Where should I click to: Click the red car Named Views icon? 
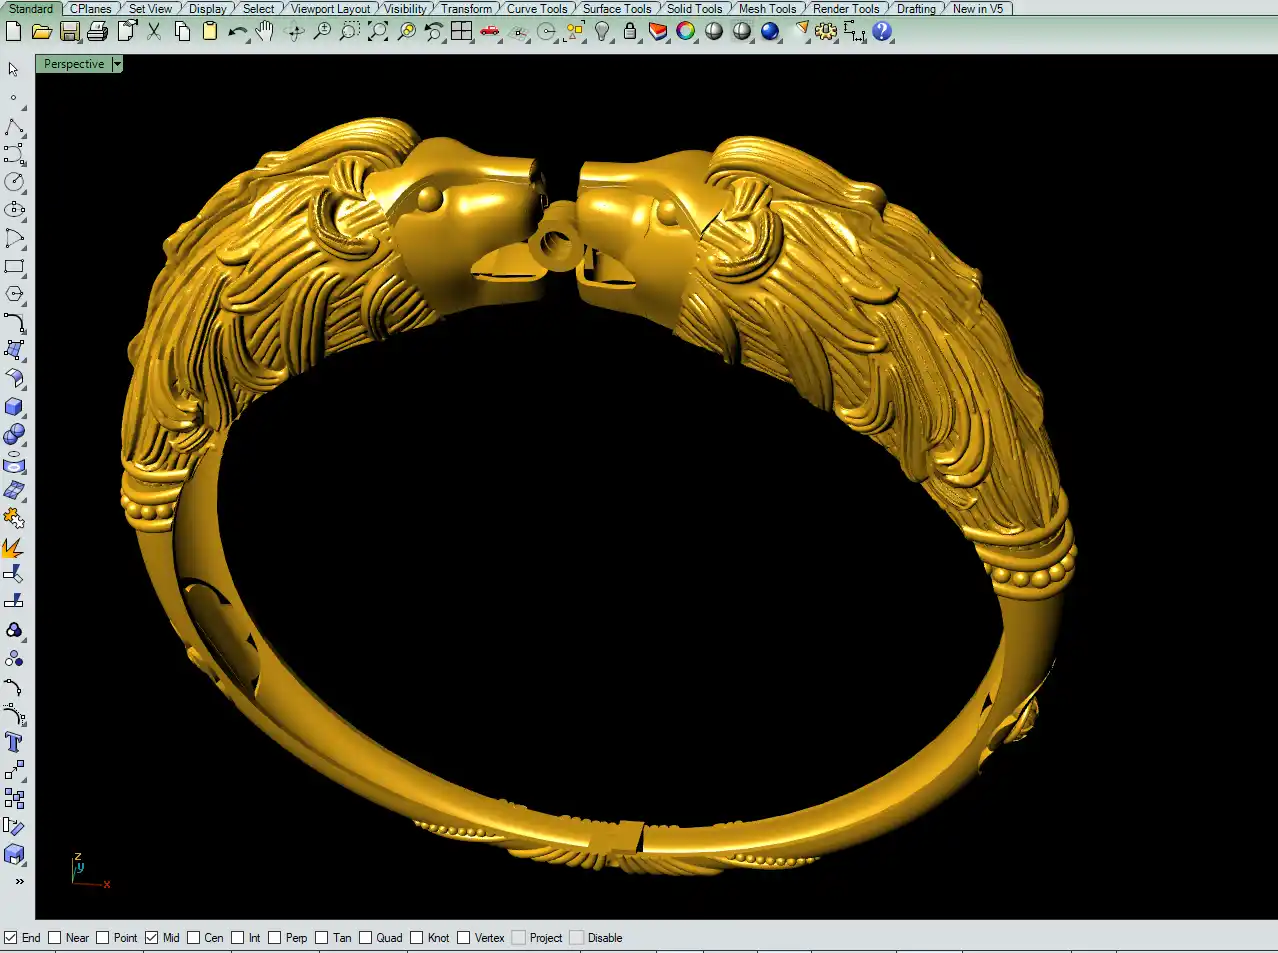click(x=489, y=31)
